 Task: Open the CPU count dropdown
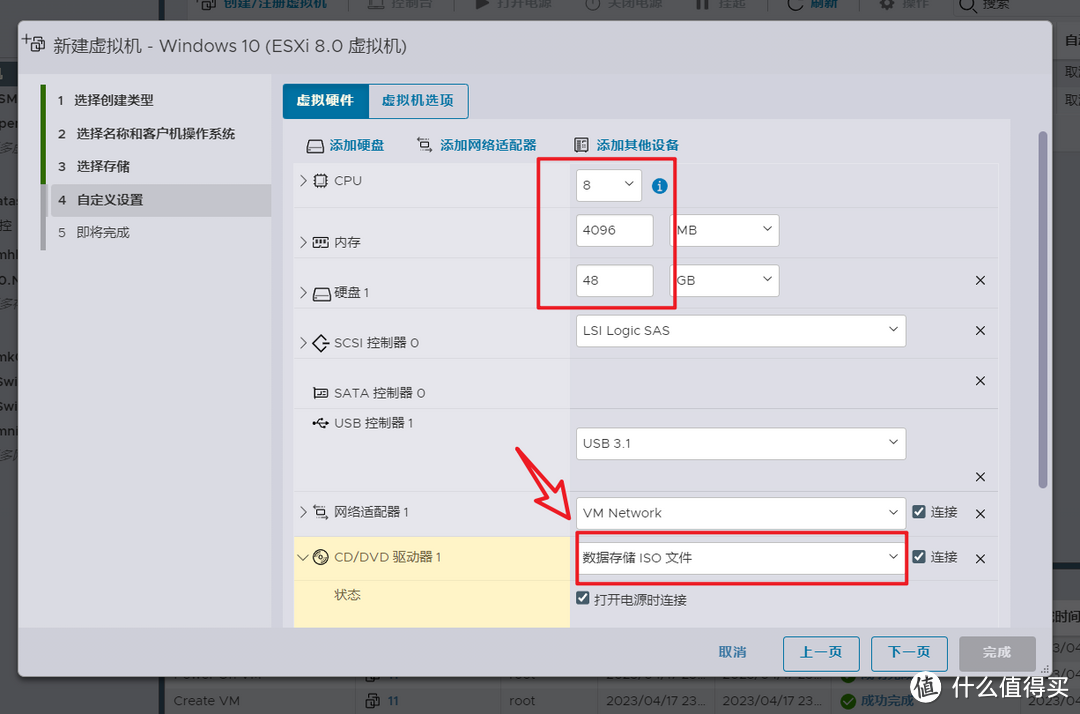click(x=608, y=185)
